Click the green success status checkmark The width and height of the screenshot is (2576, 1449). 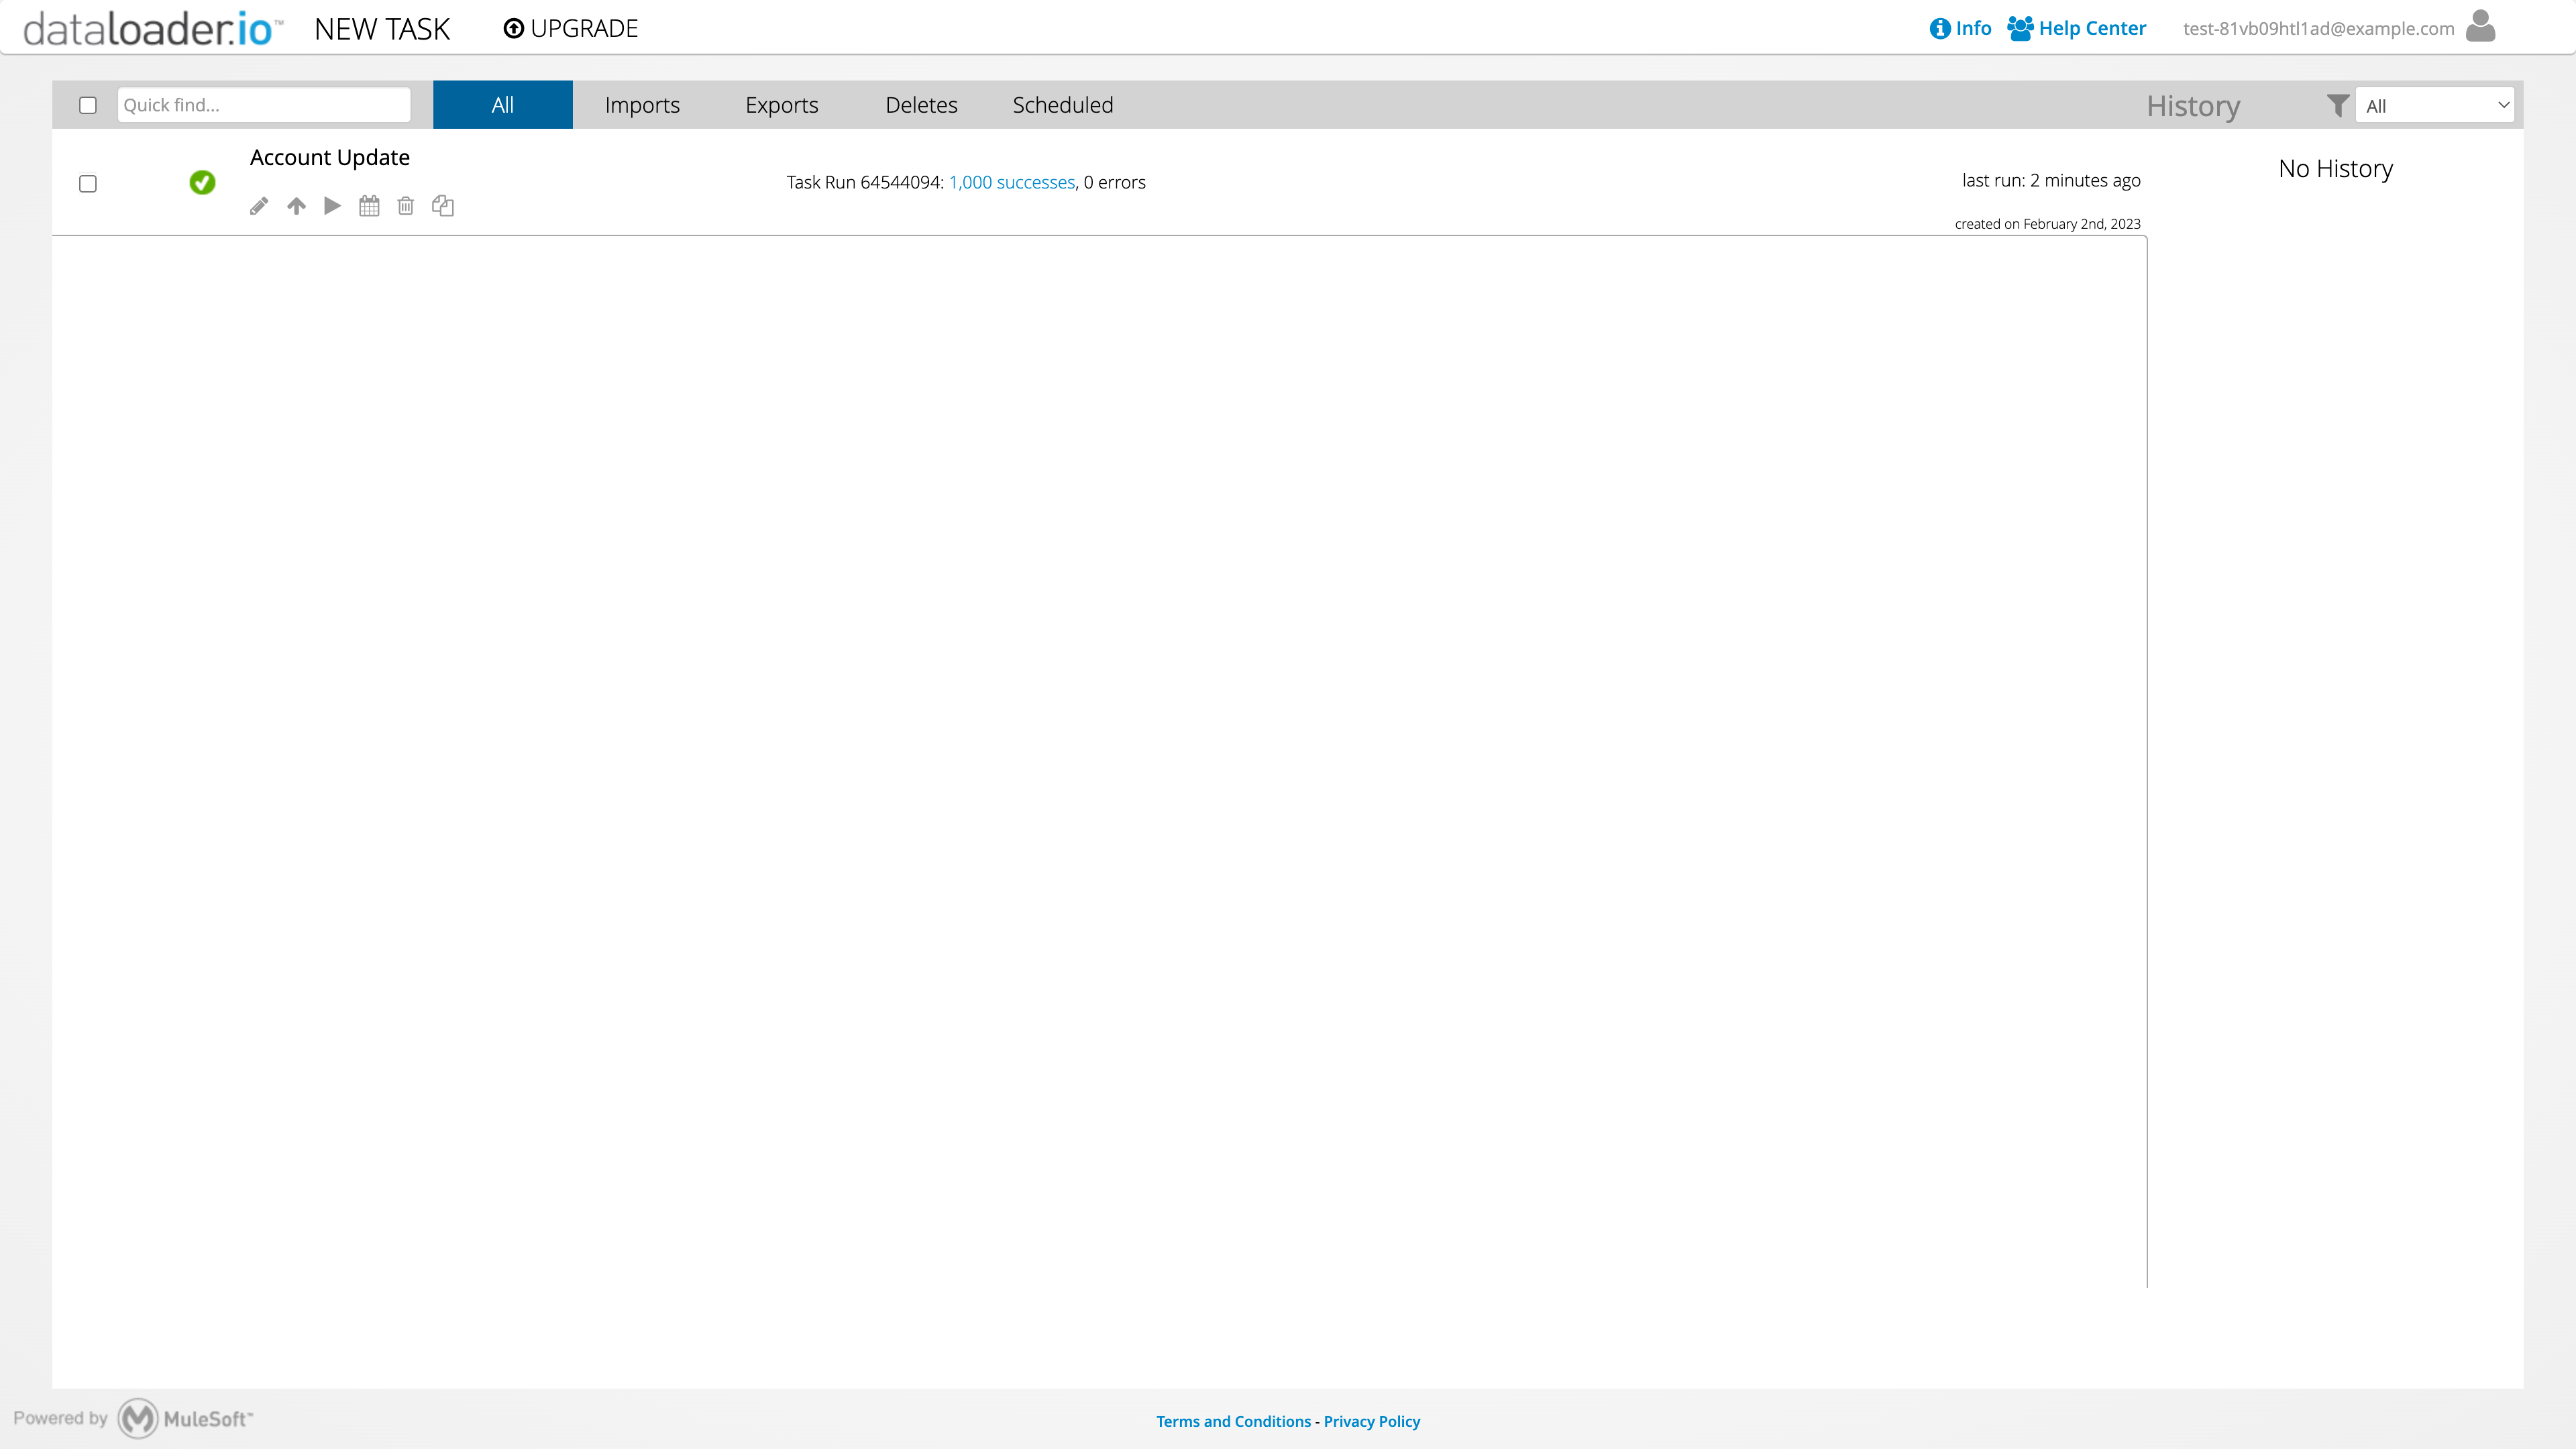(202, 183)
